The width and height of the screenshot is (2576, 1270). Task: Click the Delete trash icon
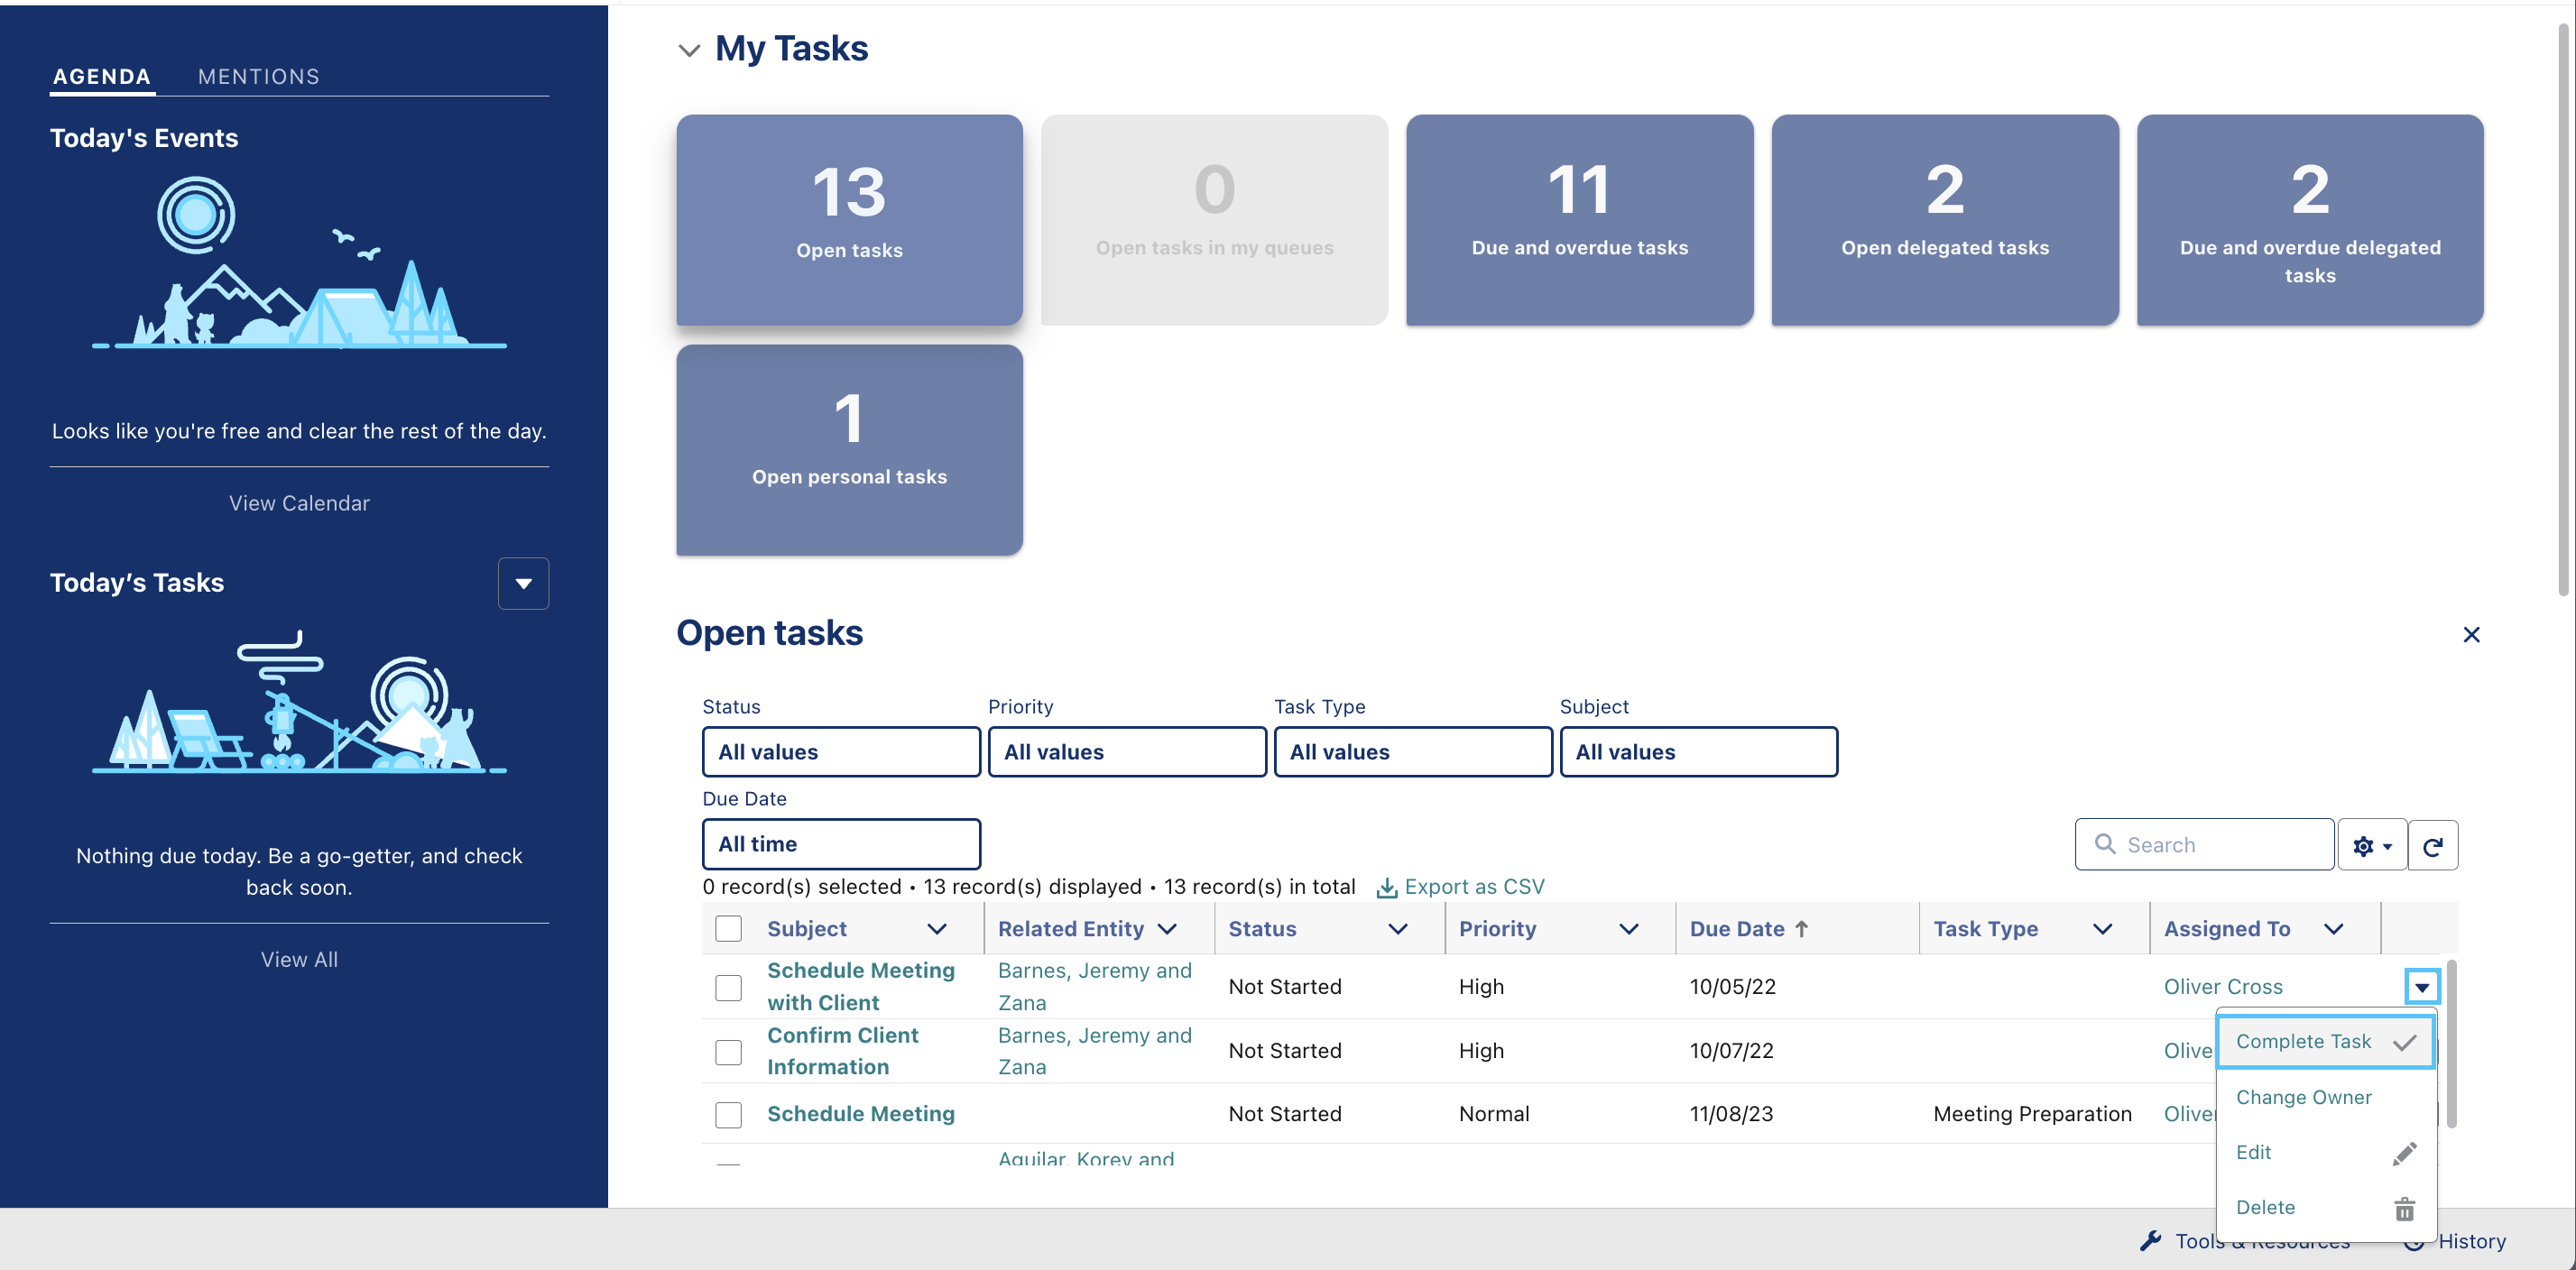[x=2404, y=1208]
